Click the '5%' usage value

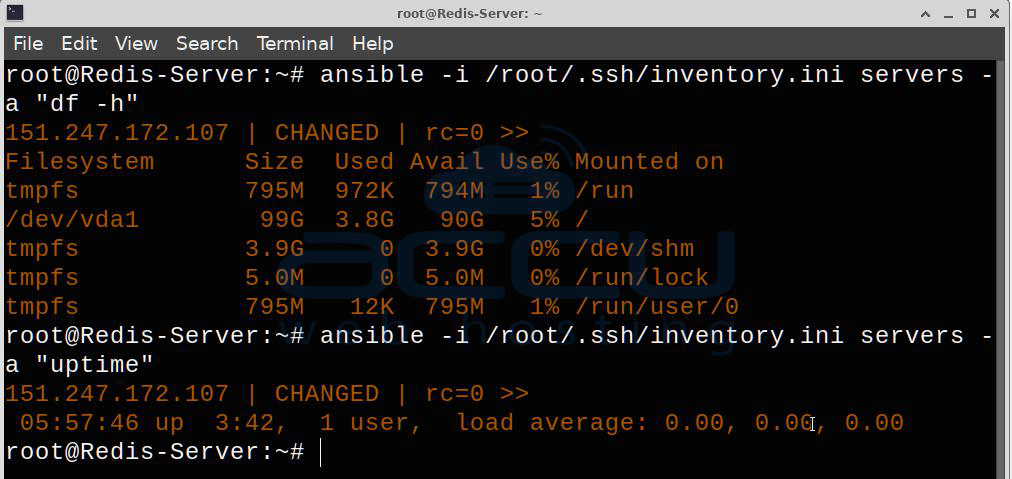click(545, 220)
